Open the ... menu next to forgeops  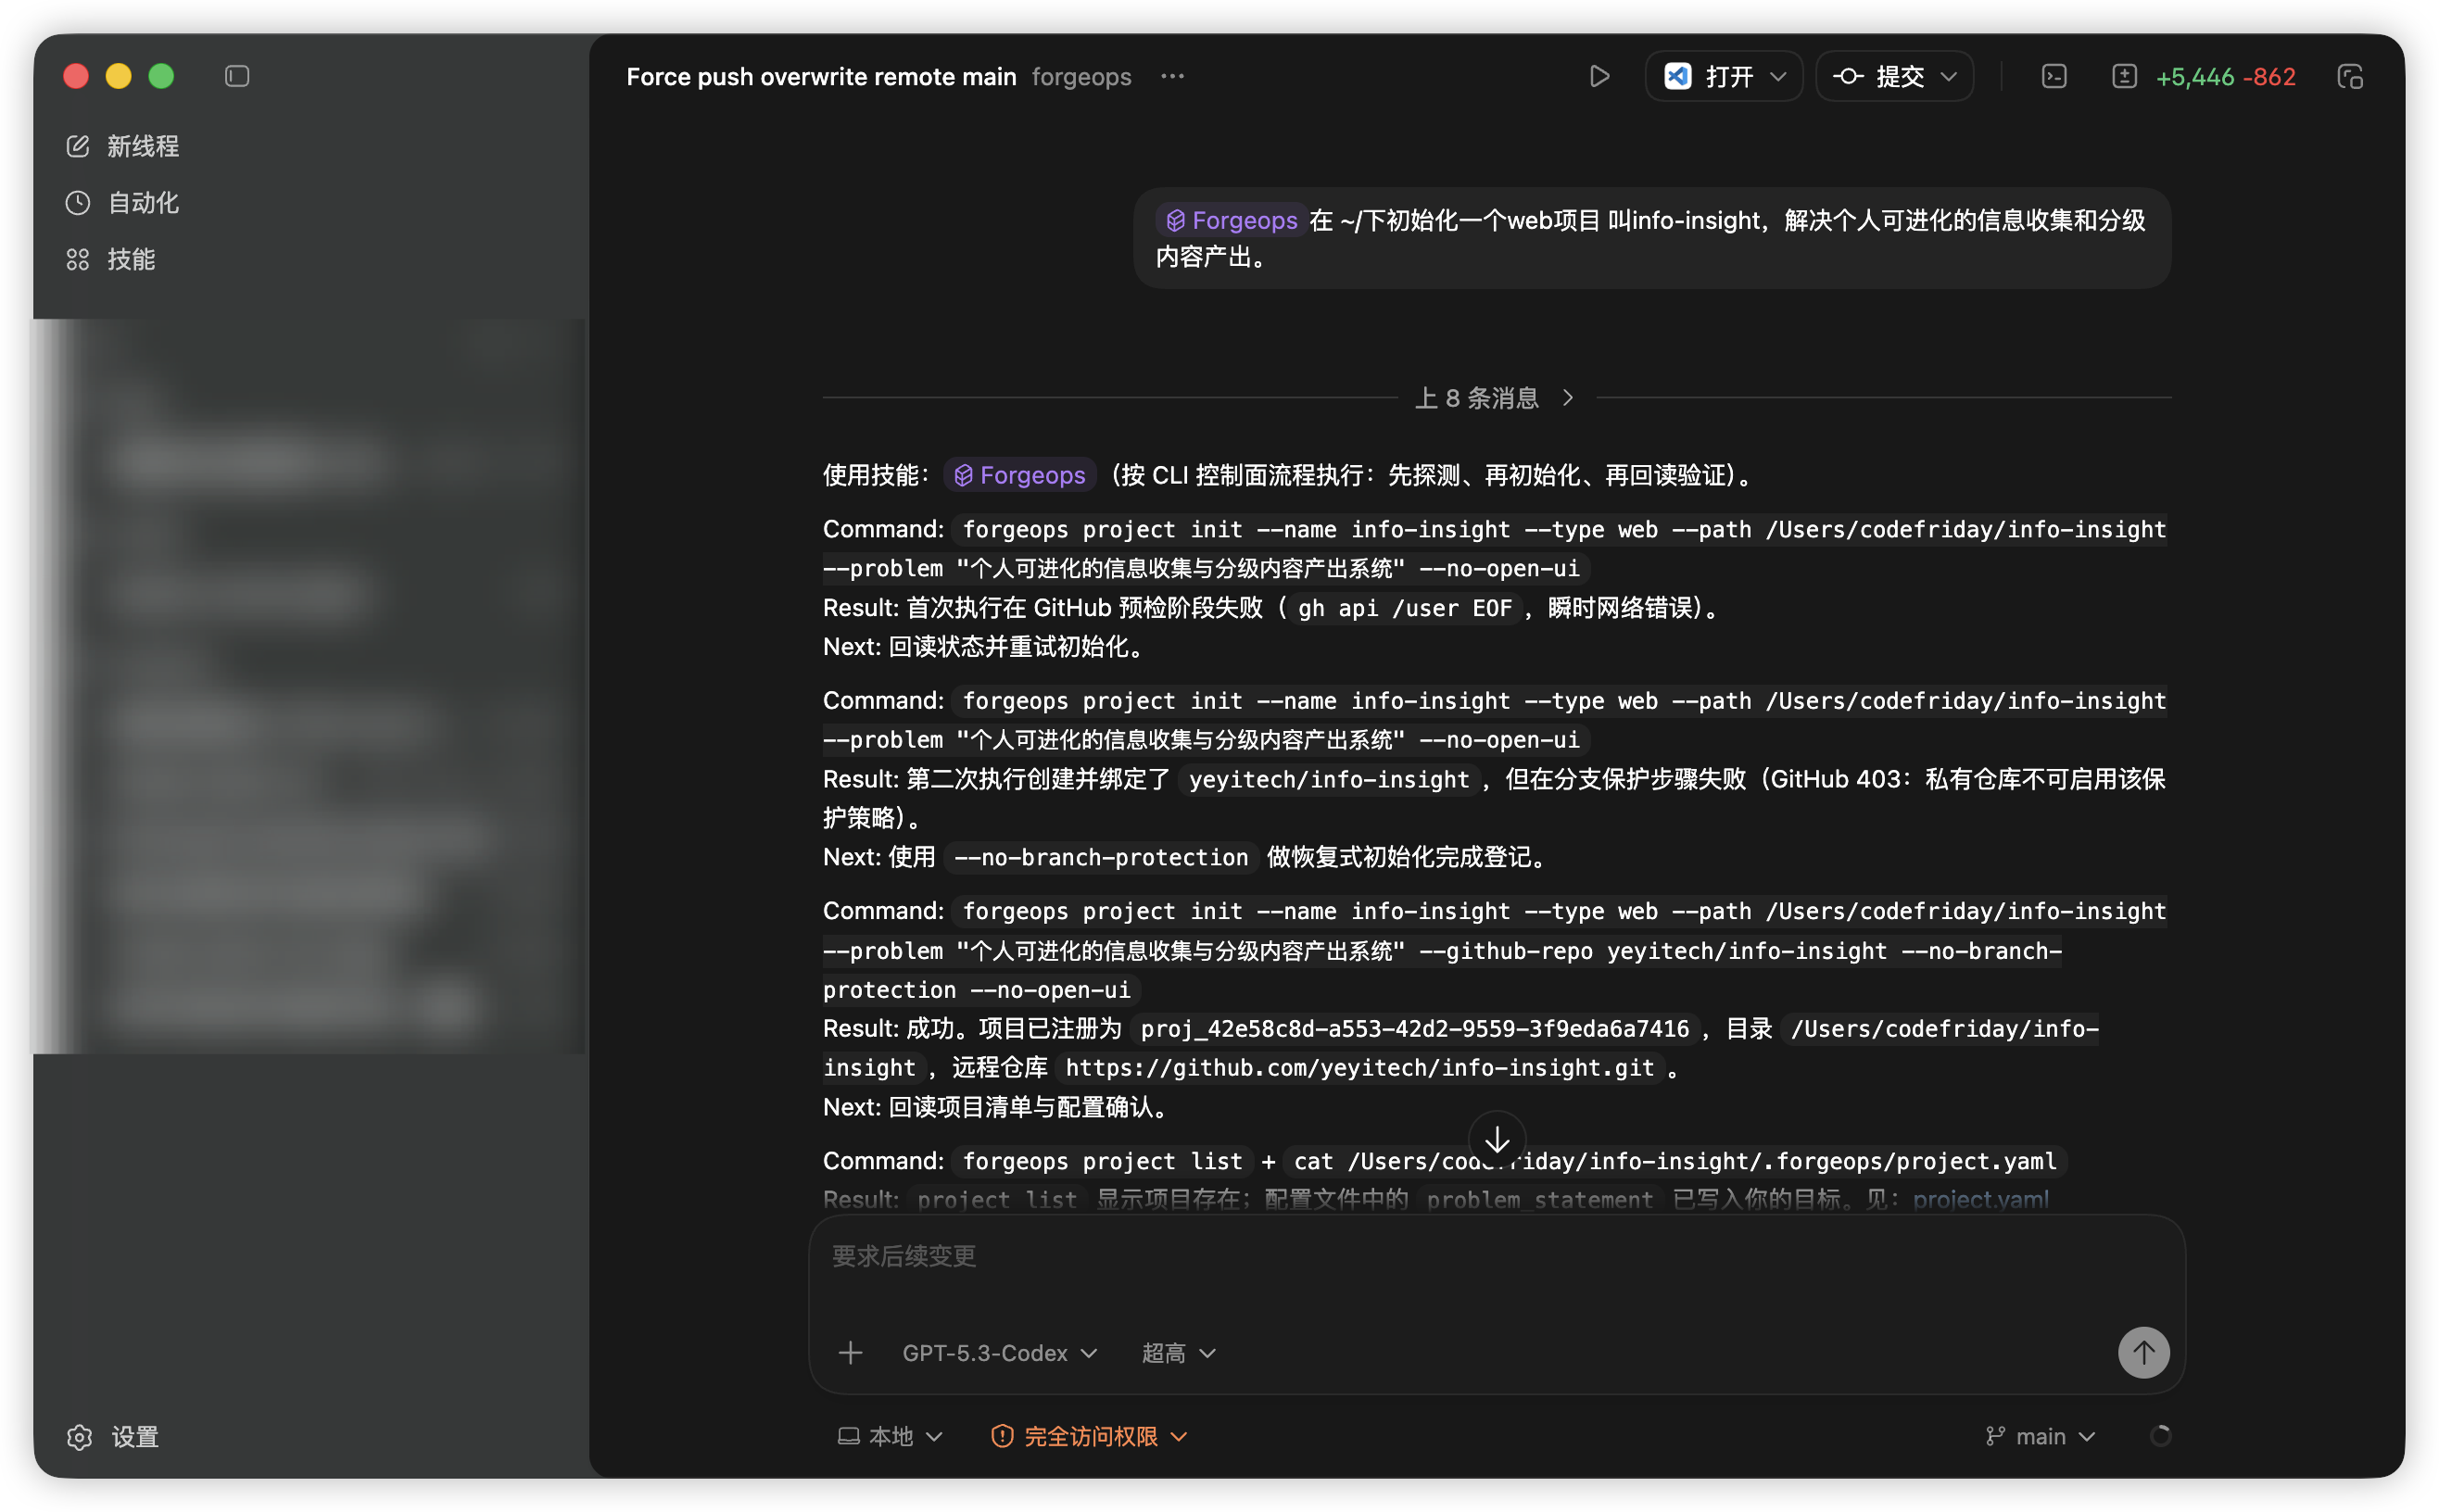pyautogui.click(x=1172, y=76)
